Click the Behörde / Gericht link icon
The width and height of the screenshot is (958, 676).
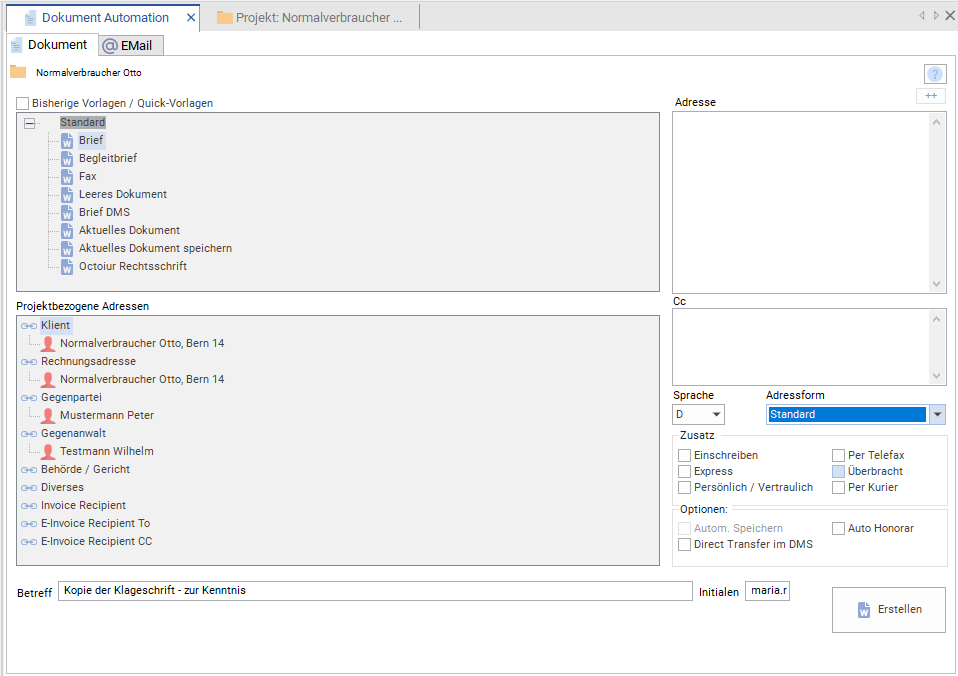point(29,470)
